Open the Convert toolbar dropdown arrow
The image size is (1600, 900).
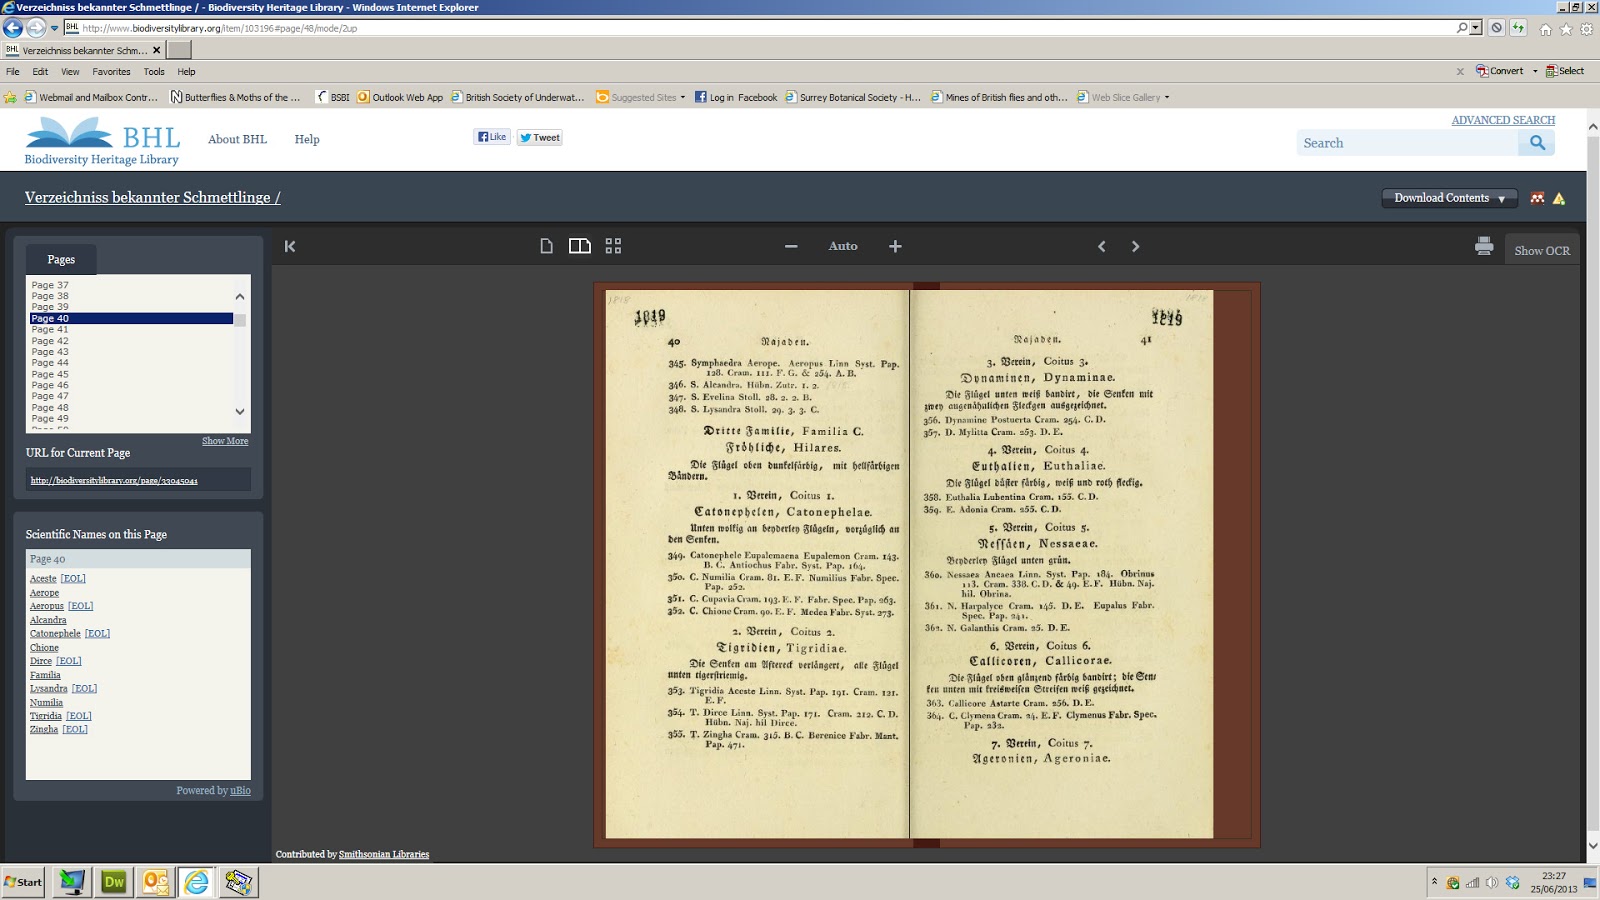pos(1535,71)
